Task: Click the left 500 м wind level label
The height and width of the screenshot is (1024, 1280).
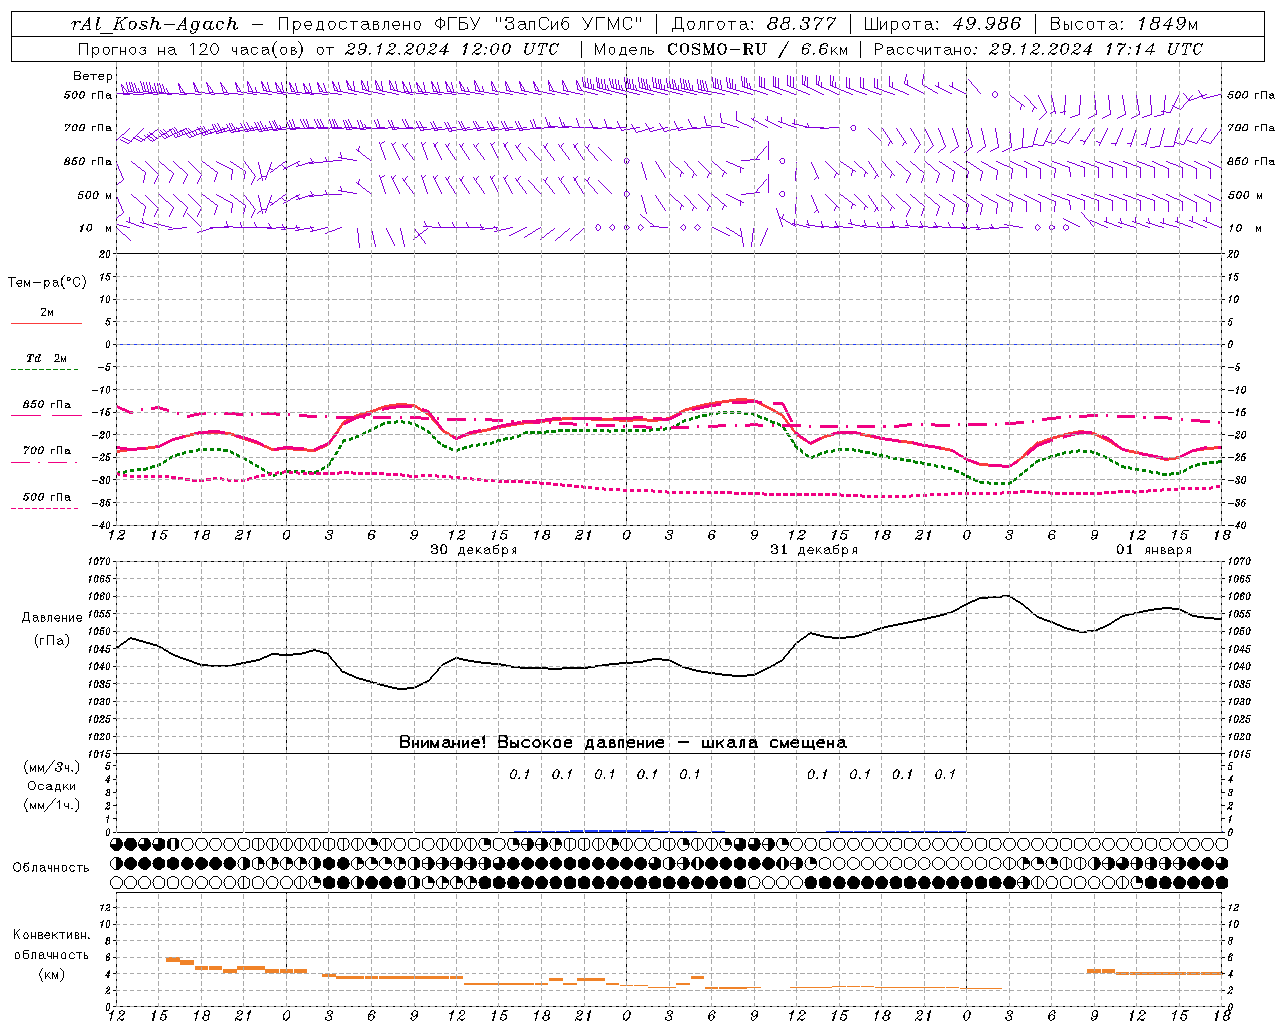Action: [95, 195]
